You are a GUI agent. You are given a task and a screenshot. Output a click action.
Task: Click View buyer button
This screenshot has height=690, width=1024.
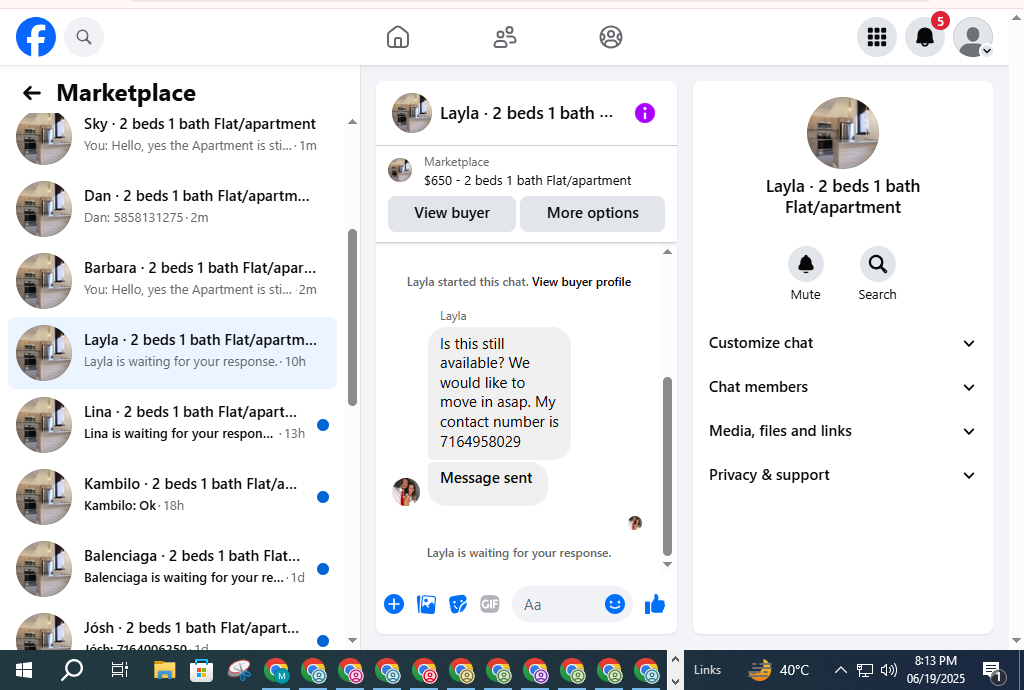452,213
